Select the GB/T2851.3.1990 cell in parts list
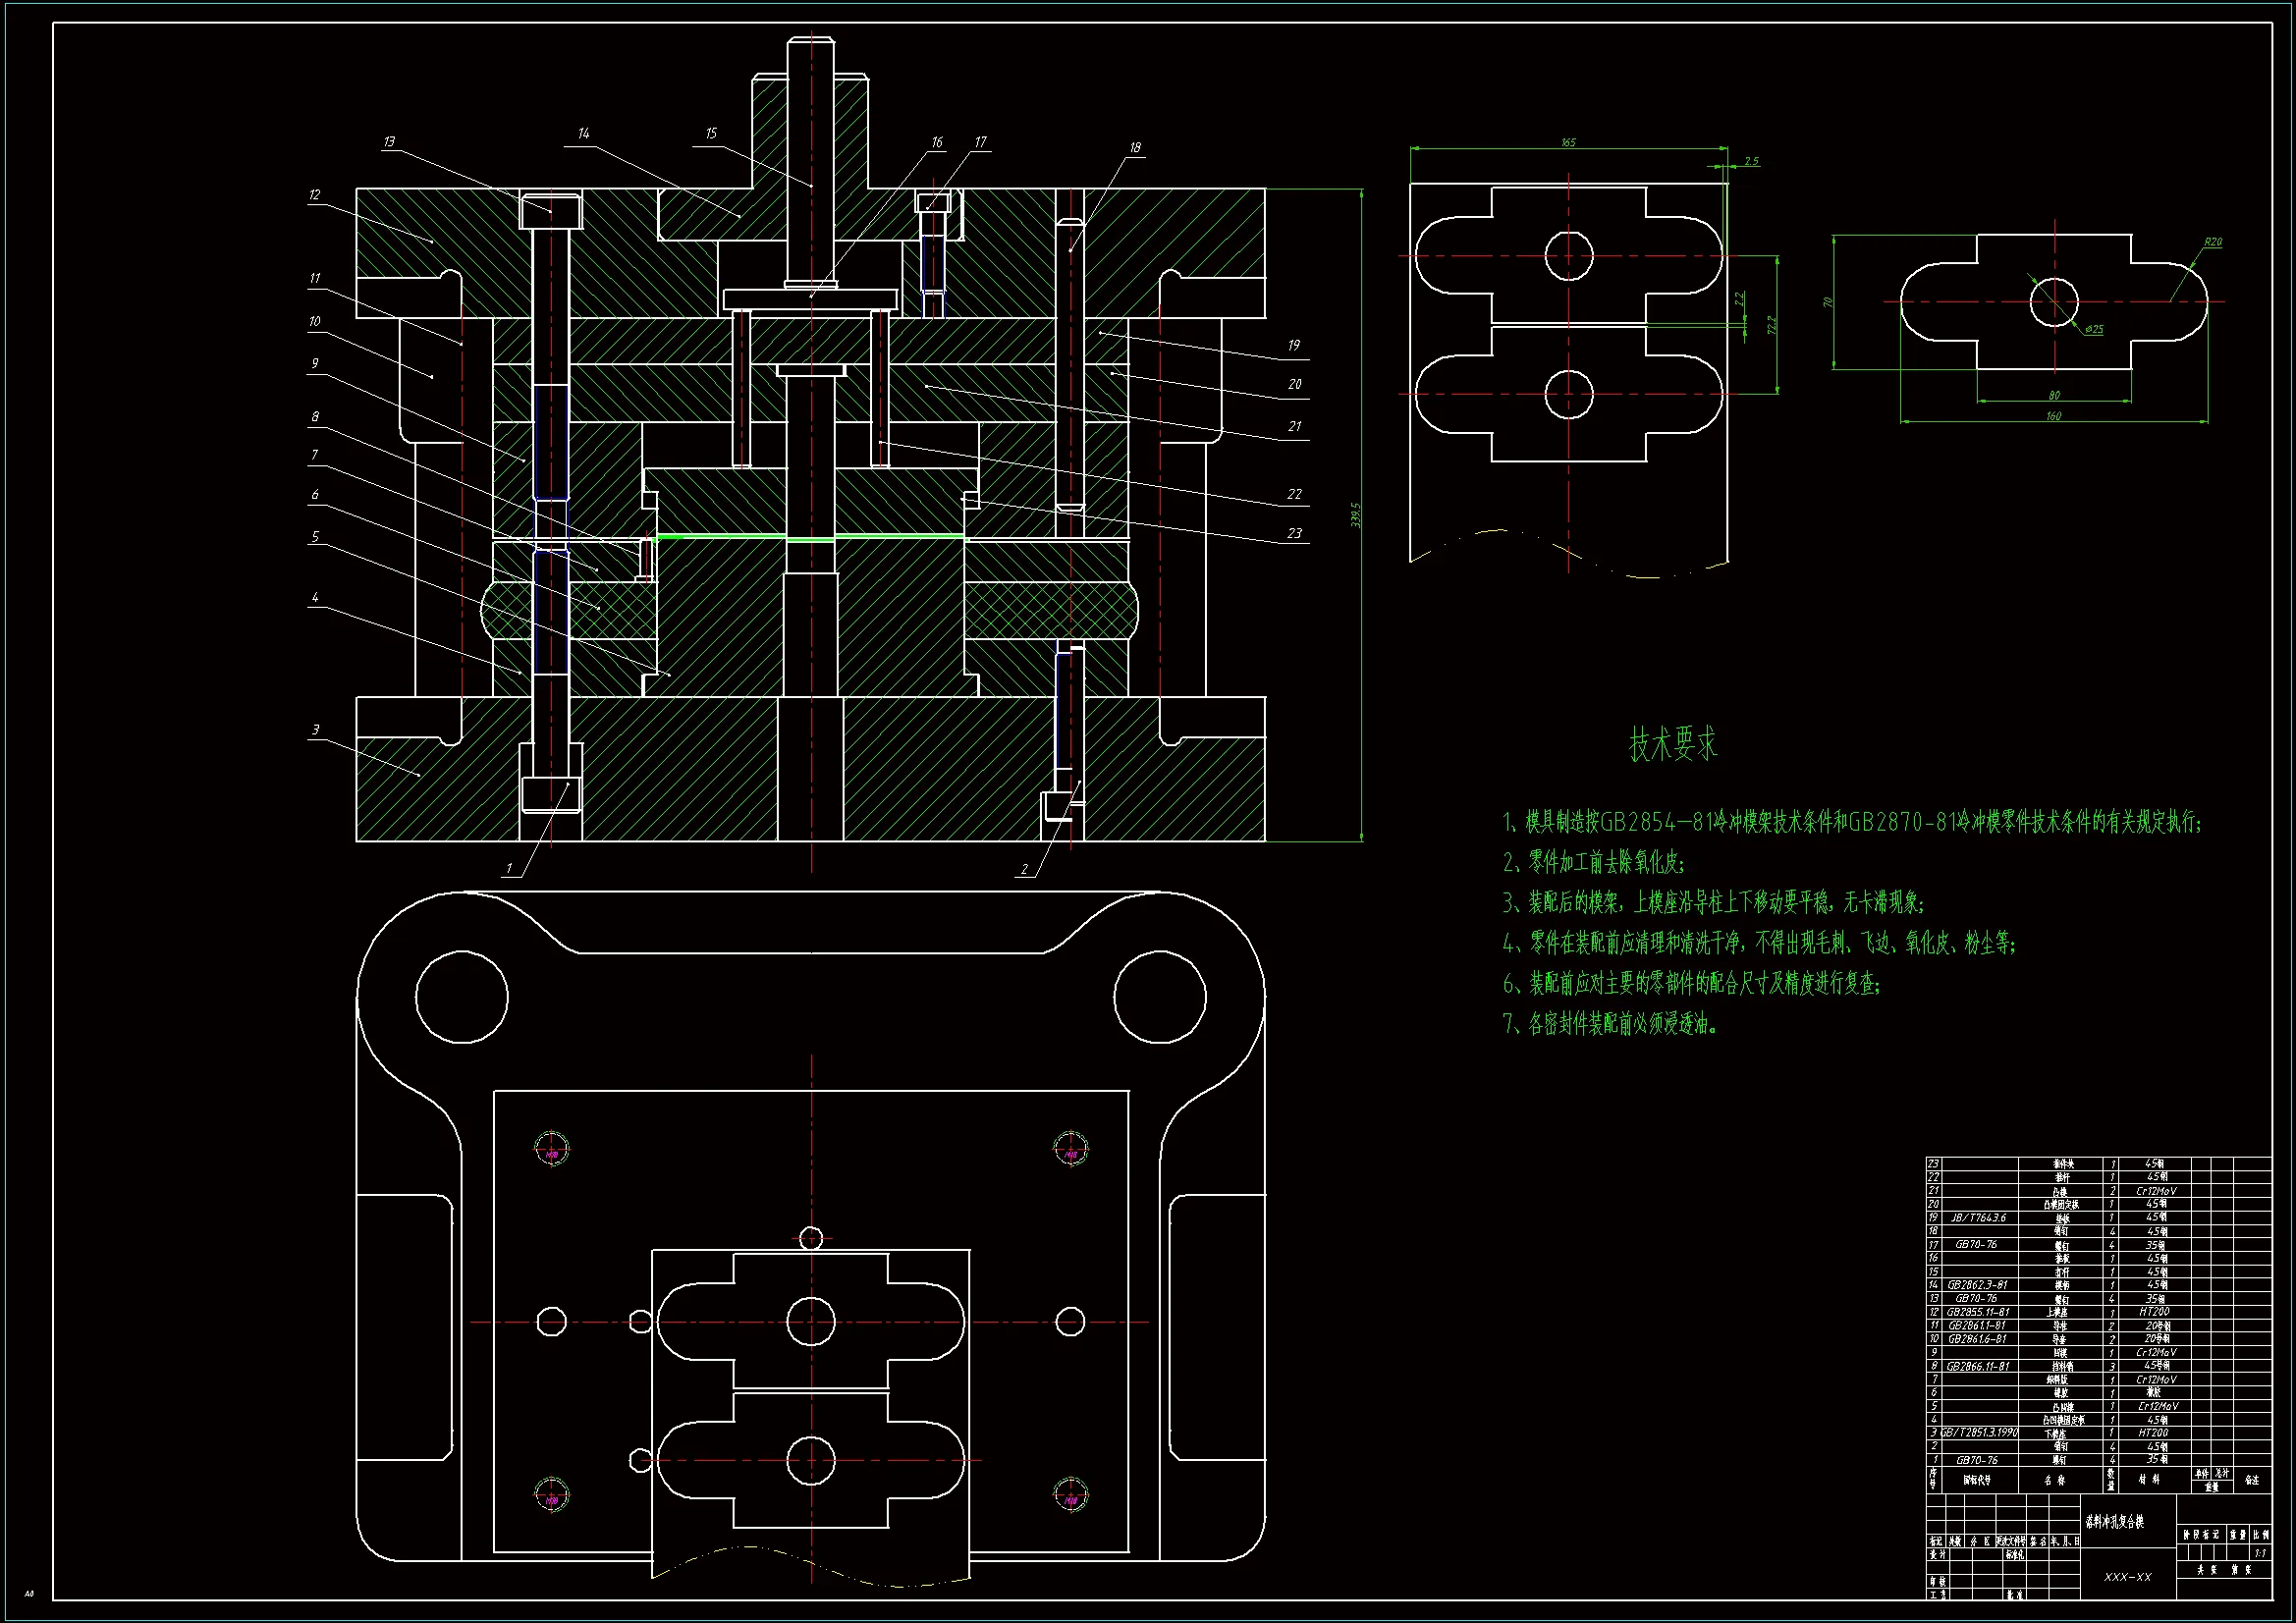The width and height of the screenshot is (2296, 1623). 1978,1433
